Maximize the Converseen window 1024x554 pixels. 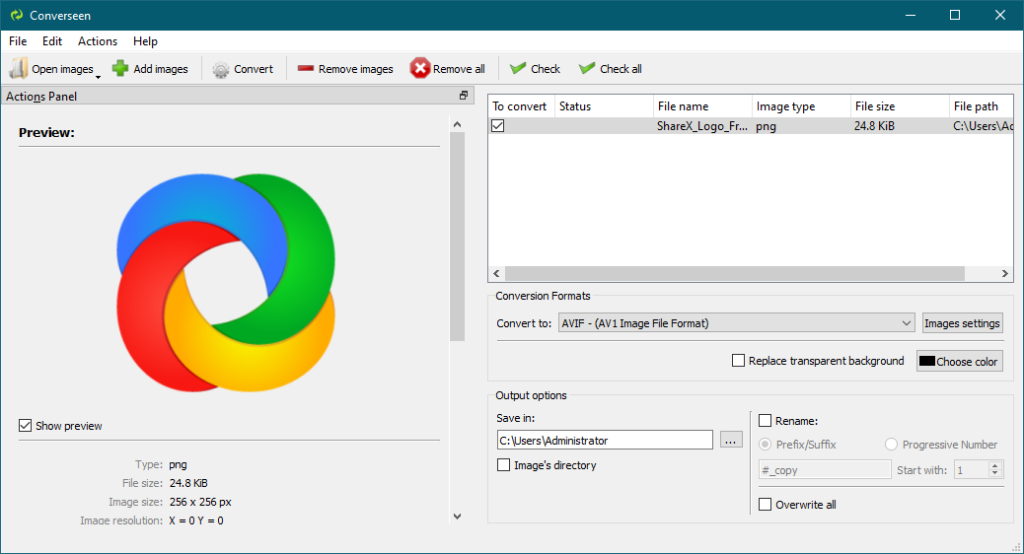click(955, 15)
